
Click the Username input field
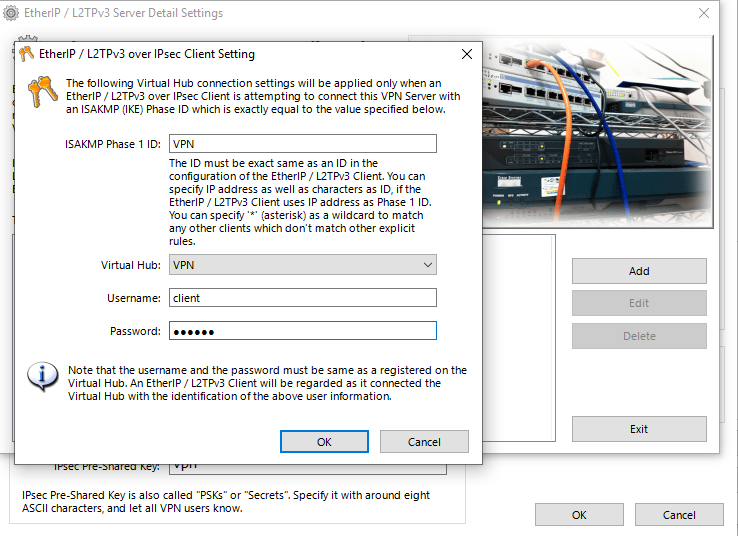pyautogui.click(x=303, y=298)
